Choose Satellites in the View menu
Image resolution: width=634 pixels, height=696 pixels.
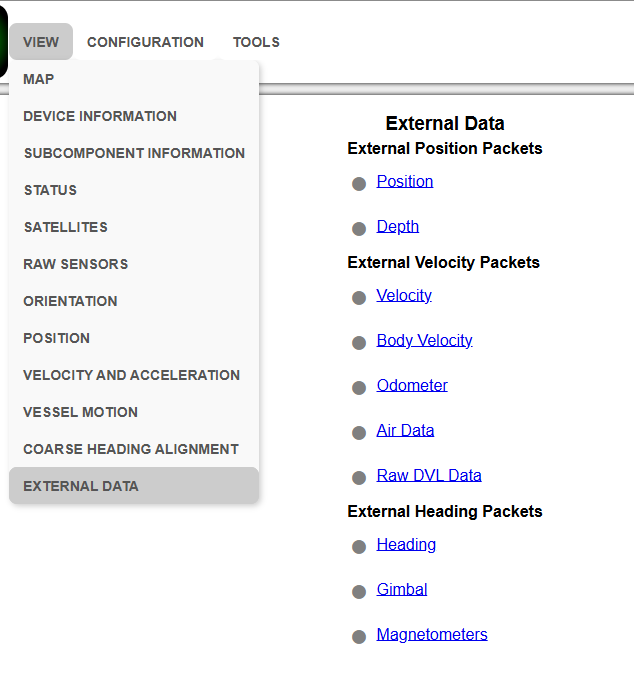[x=65, y=227]
